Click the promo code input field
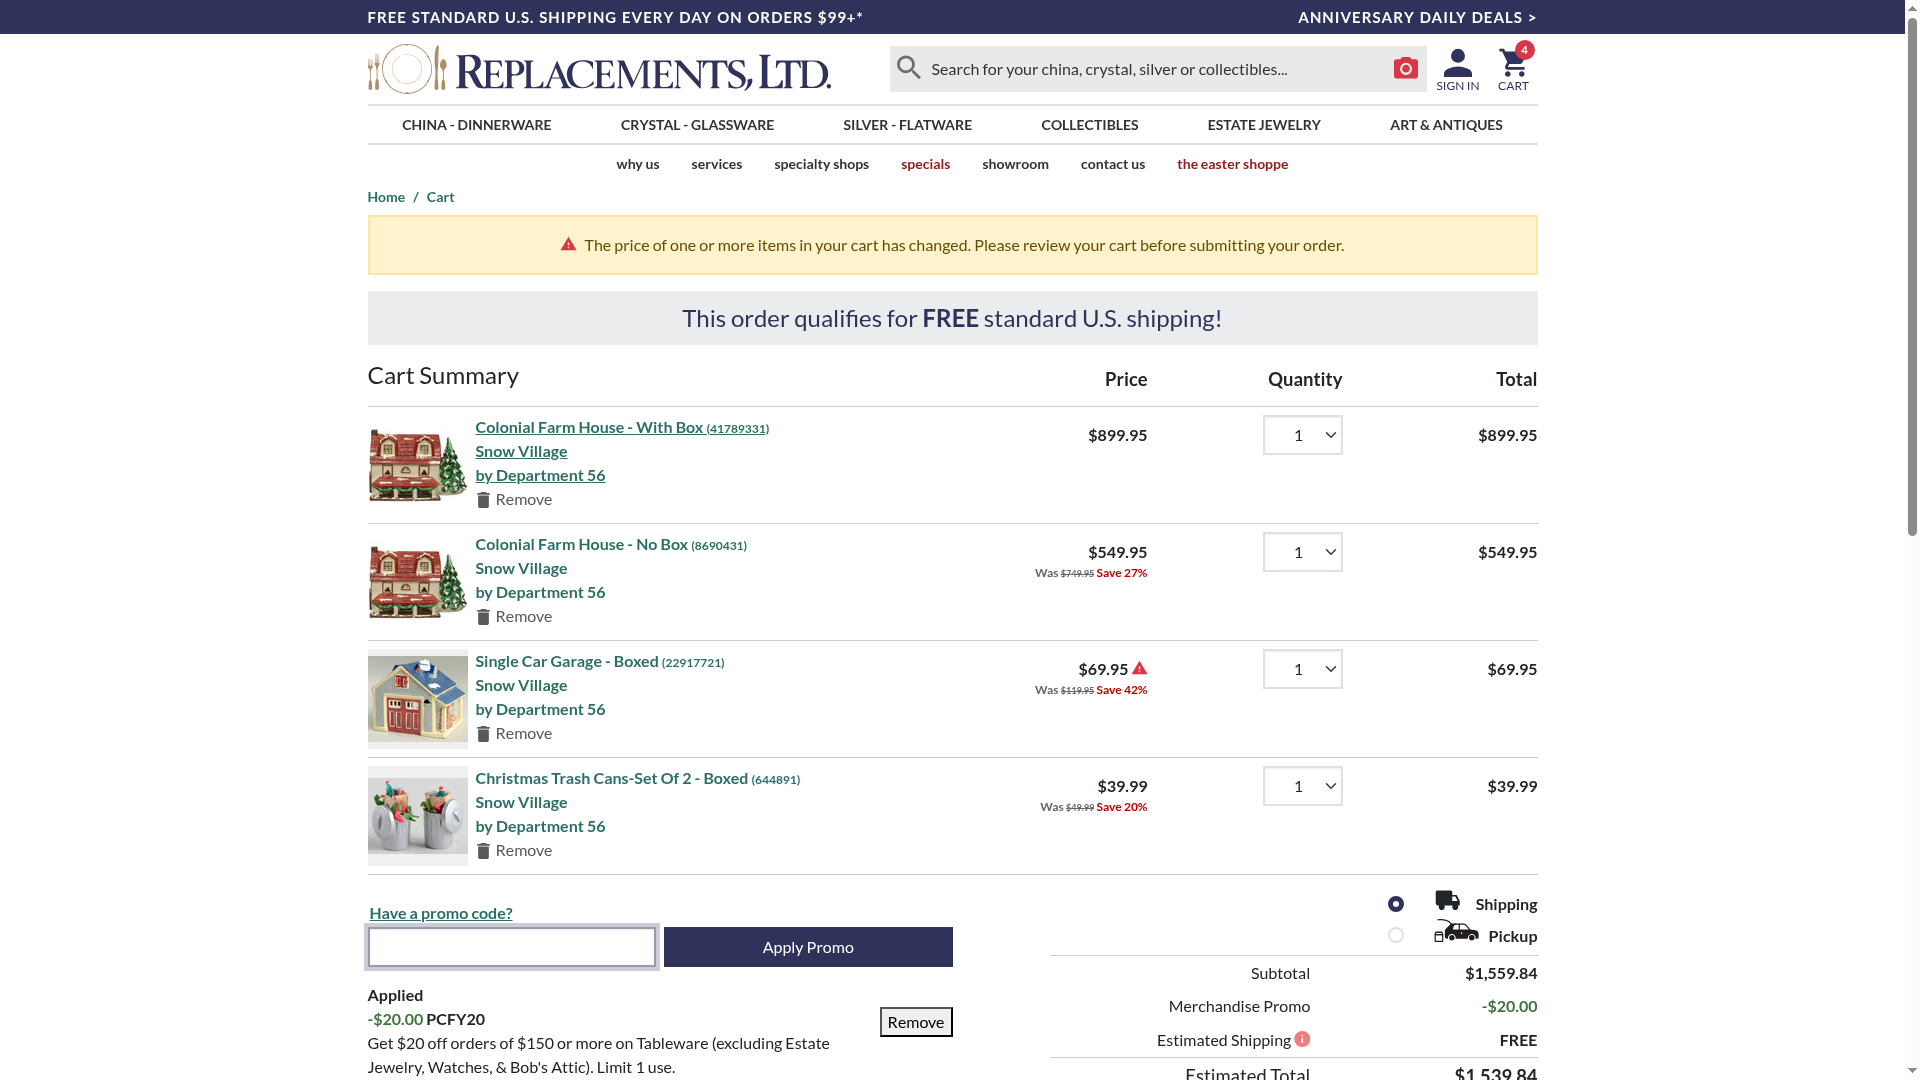 click(511, 947)
